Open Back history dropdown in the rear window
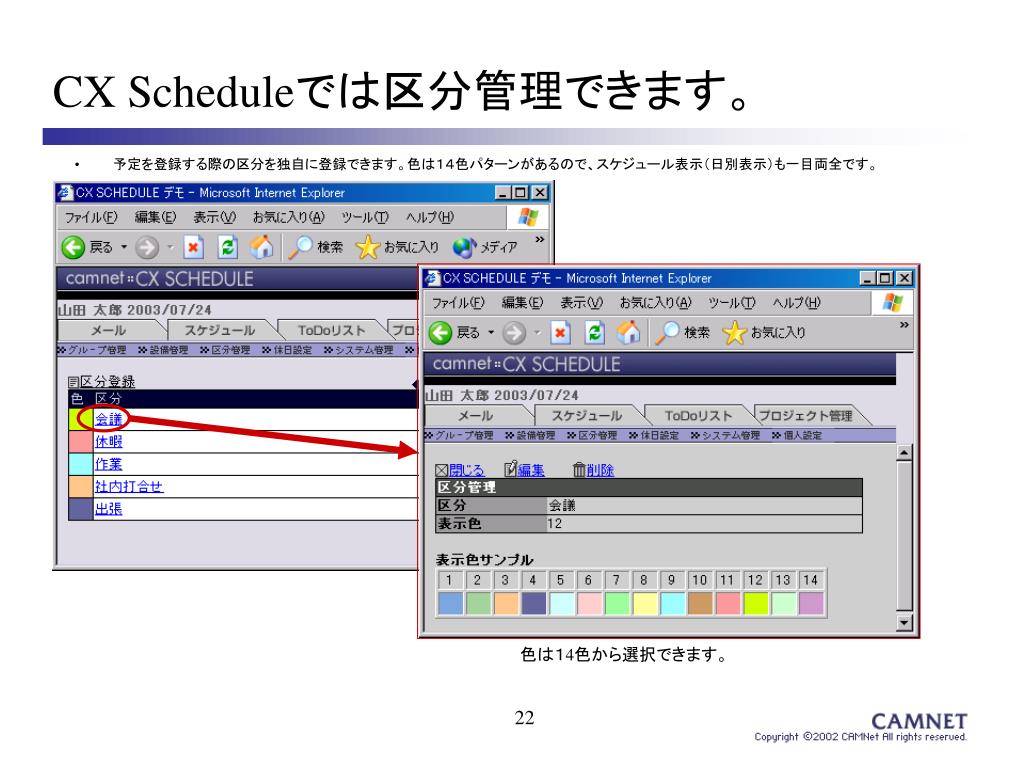Image resolution: width=1024 pixels, height=768 pixels. (x=124, y=247)
